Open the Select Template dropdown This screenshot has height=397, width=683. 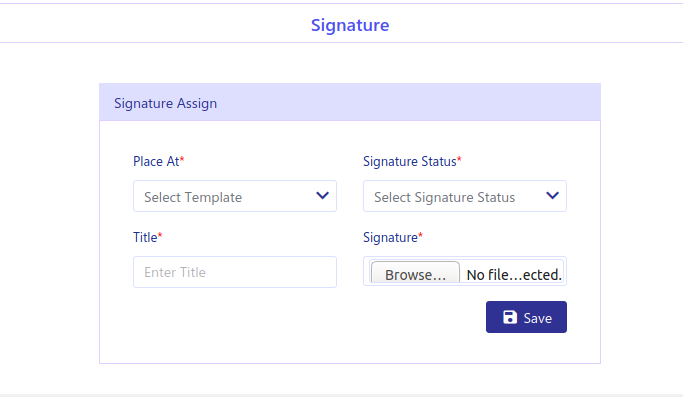click(x=235, y=196)
